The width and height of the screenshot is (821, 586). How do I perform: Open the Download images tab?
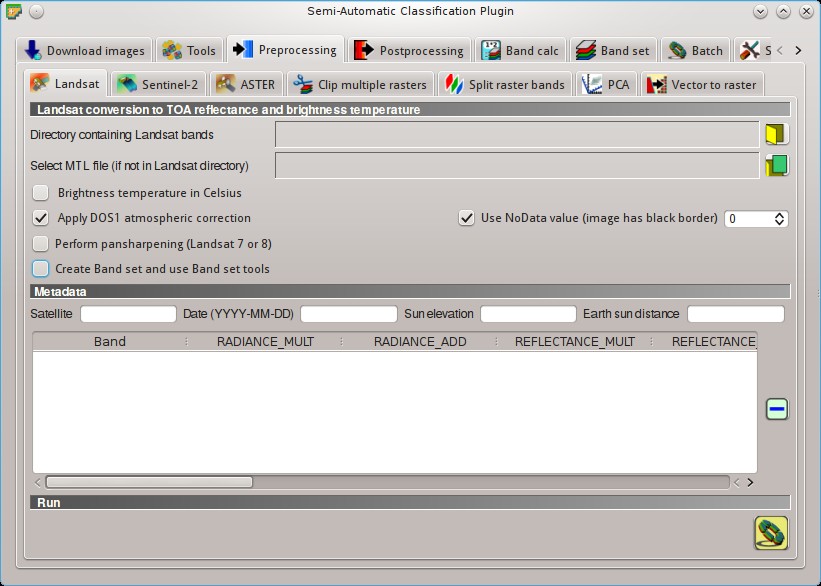tap(84, 51)
